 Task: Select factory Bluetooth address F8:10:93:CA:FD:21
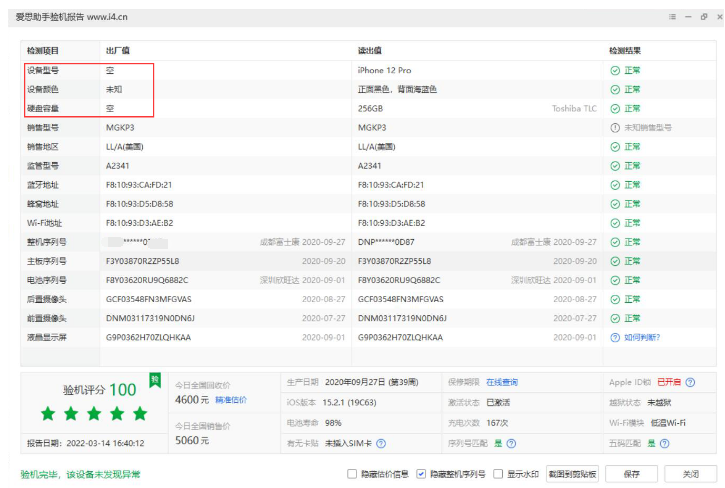[x=139, y=185]
